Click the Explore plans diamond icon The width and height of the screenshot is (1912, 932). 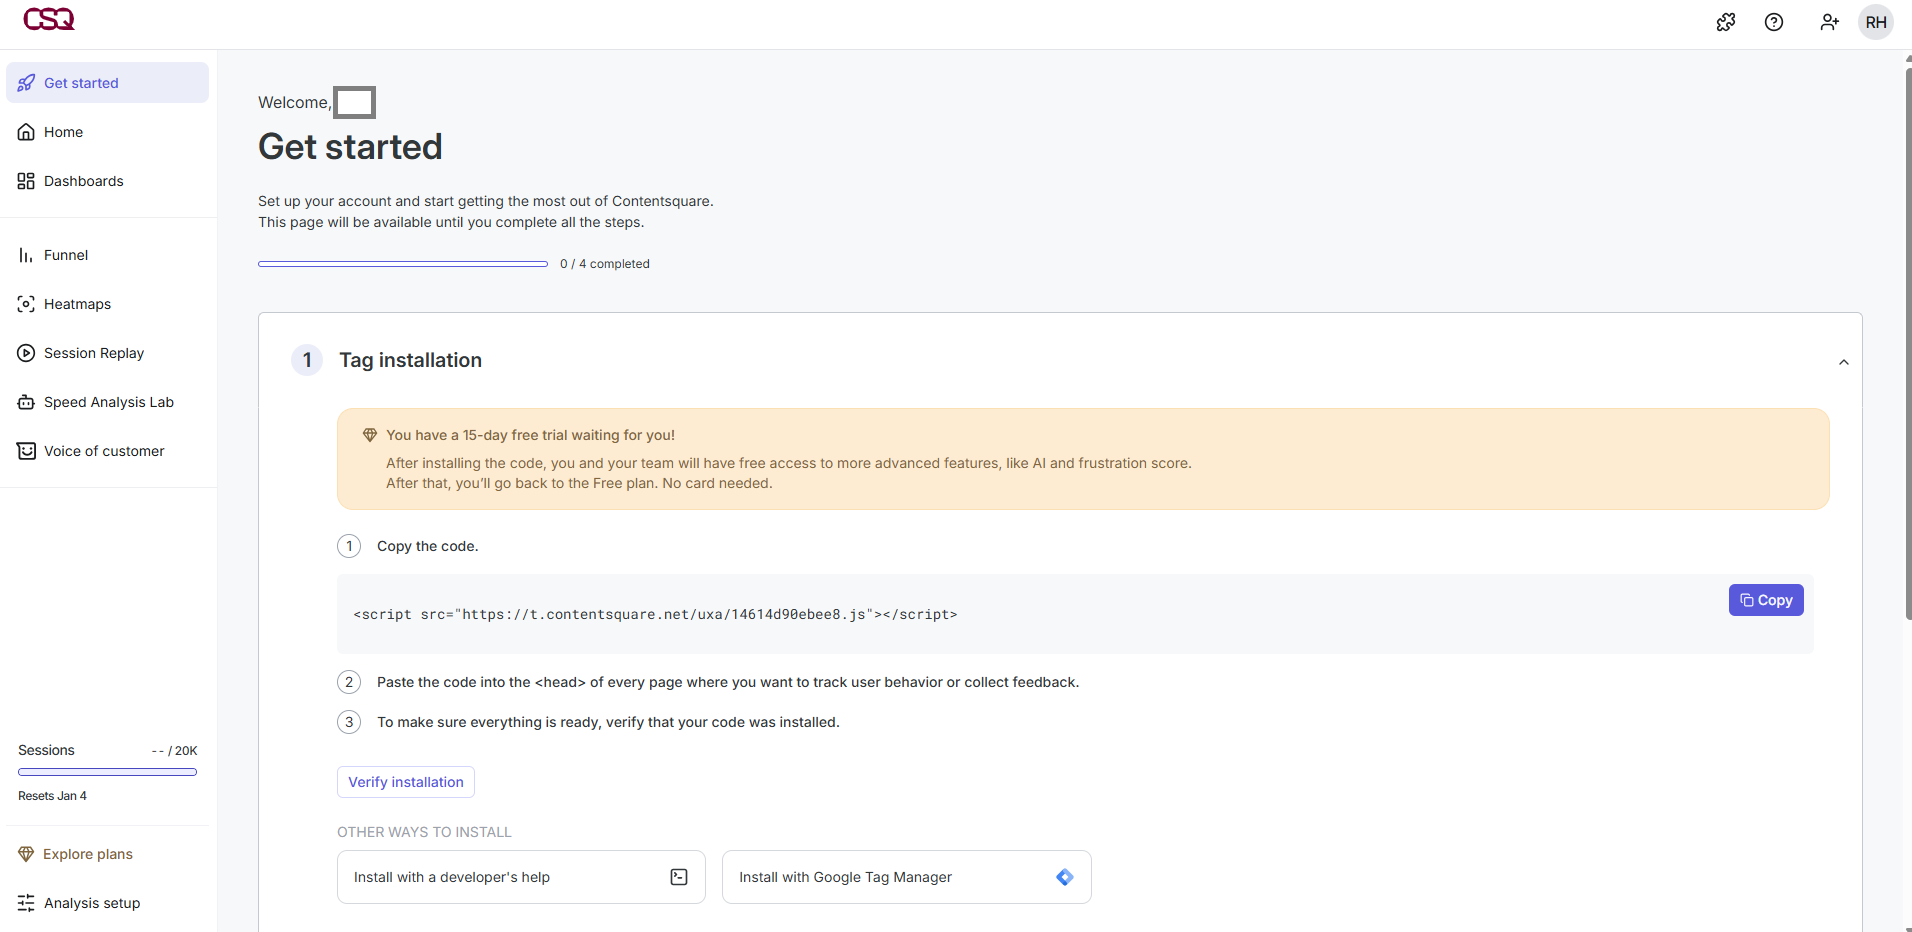[26, 854]
